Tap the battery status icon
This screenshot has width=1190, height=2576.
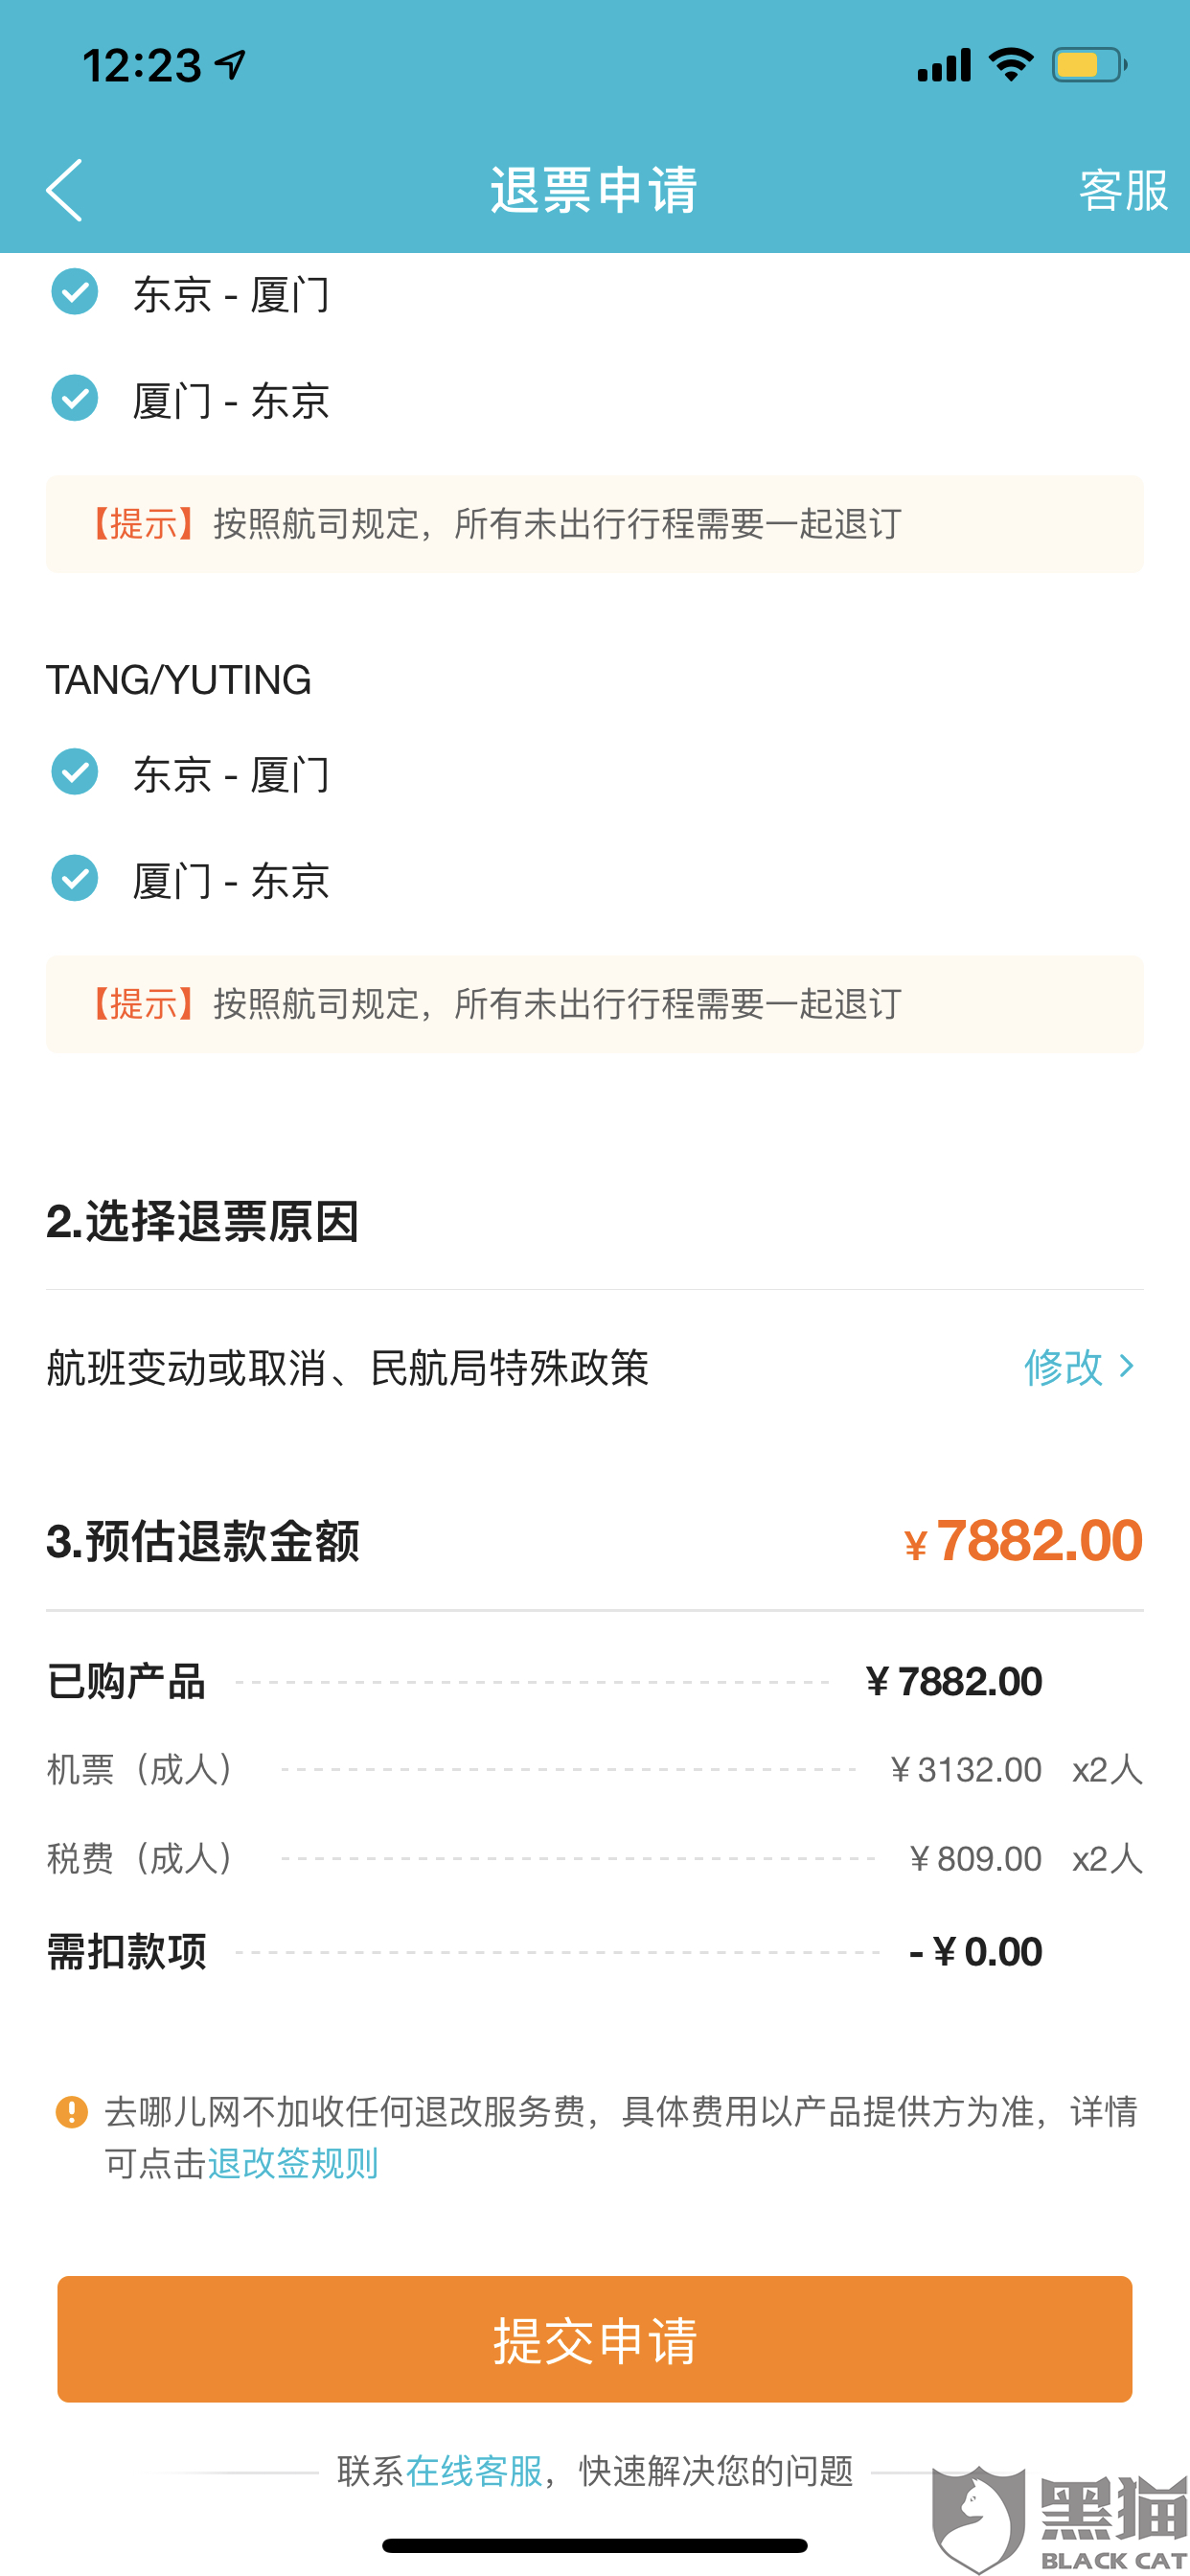point(1088,66)
